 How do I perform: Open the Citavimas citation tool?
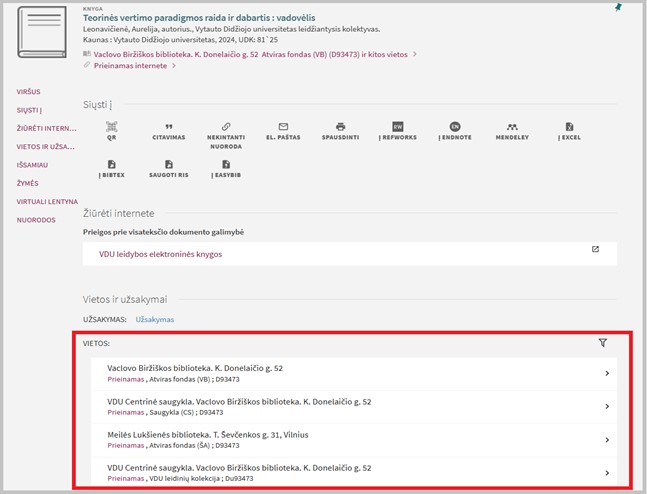(x=168, y=128)
